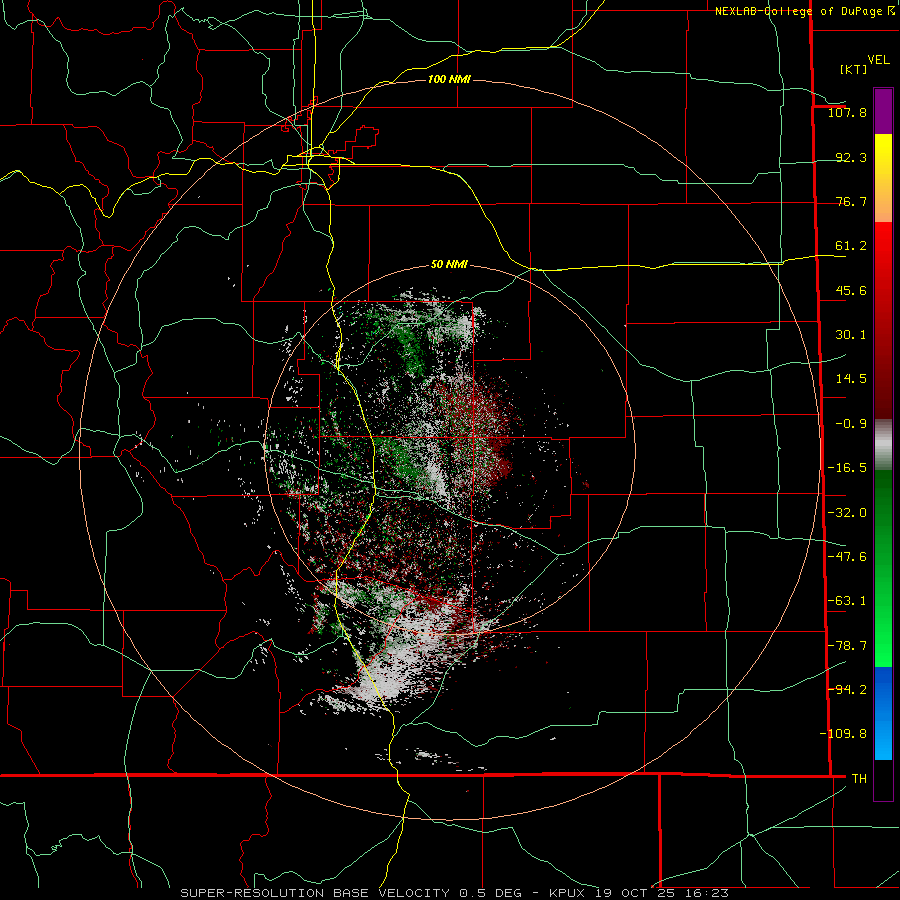Click the purple segment of the color scale
Screen dimensions: 900x900
[x=883, y=111]
